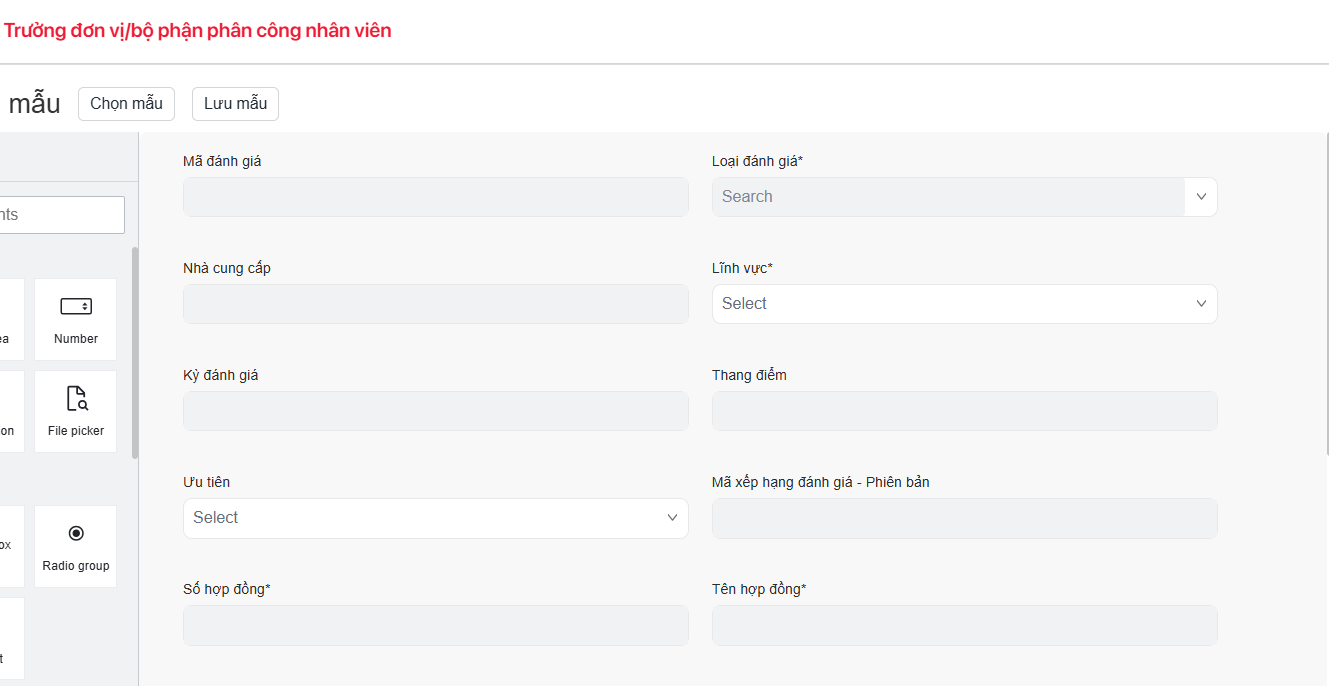Focus the Số hợp đồng input

[x=435, y=625]
